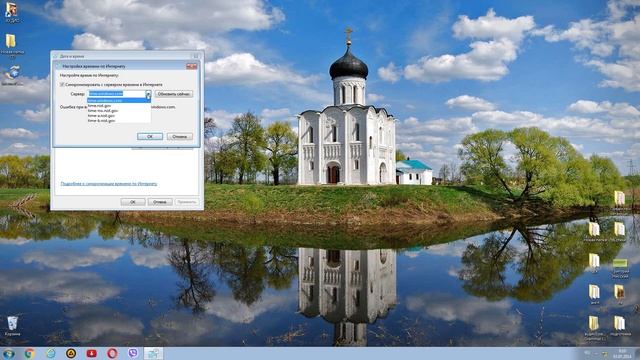Confirm Internet time settings with OK
This screenshot has width=640, height=360.
[x=150, y=137]
